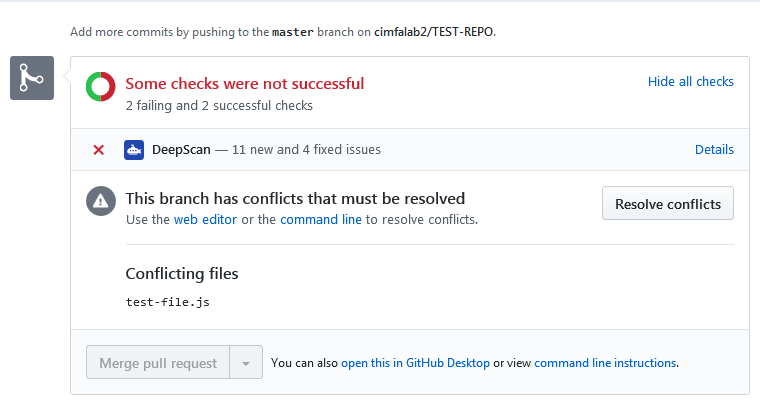The height and width of the screenshot is (410, 760).
Task: Click the Resolve conflicts button
Action: [668, 204]
